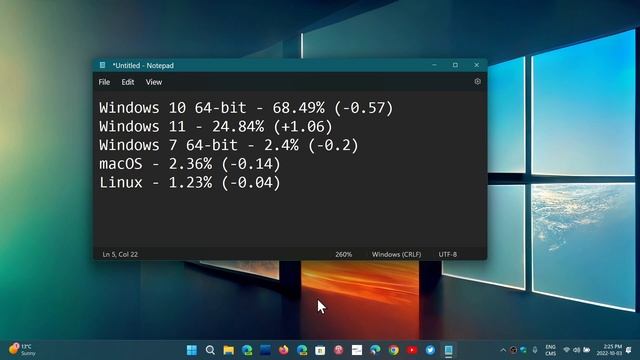Click the "Windows 10 64-bit - 68.49% (-0.57)" line

click(246, 108)
